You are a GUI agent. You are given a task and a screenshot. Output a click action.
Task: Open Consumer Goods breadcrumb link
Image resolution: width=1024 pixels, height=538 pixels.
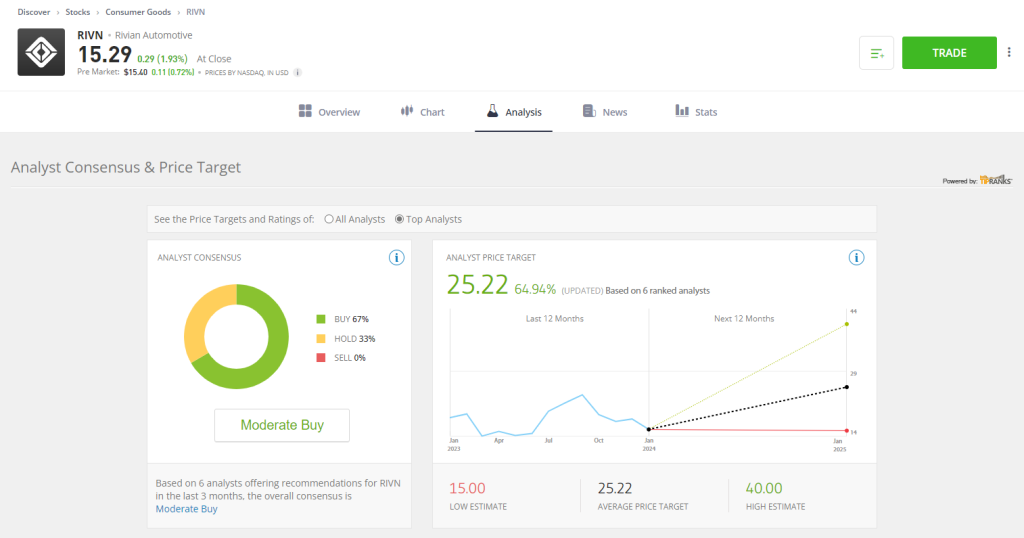pyautogui.click(x=138, y=12)
